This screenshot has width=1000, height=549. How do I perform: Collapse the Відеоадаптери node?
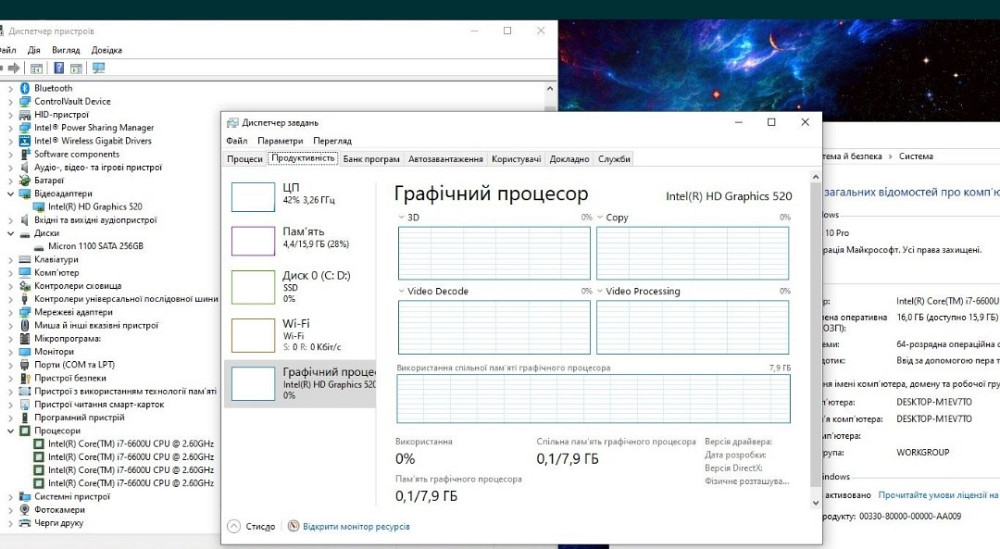coord(10,193)
